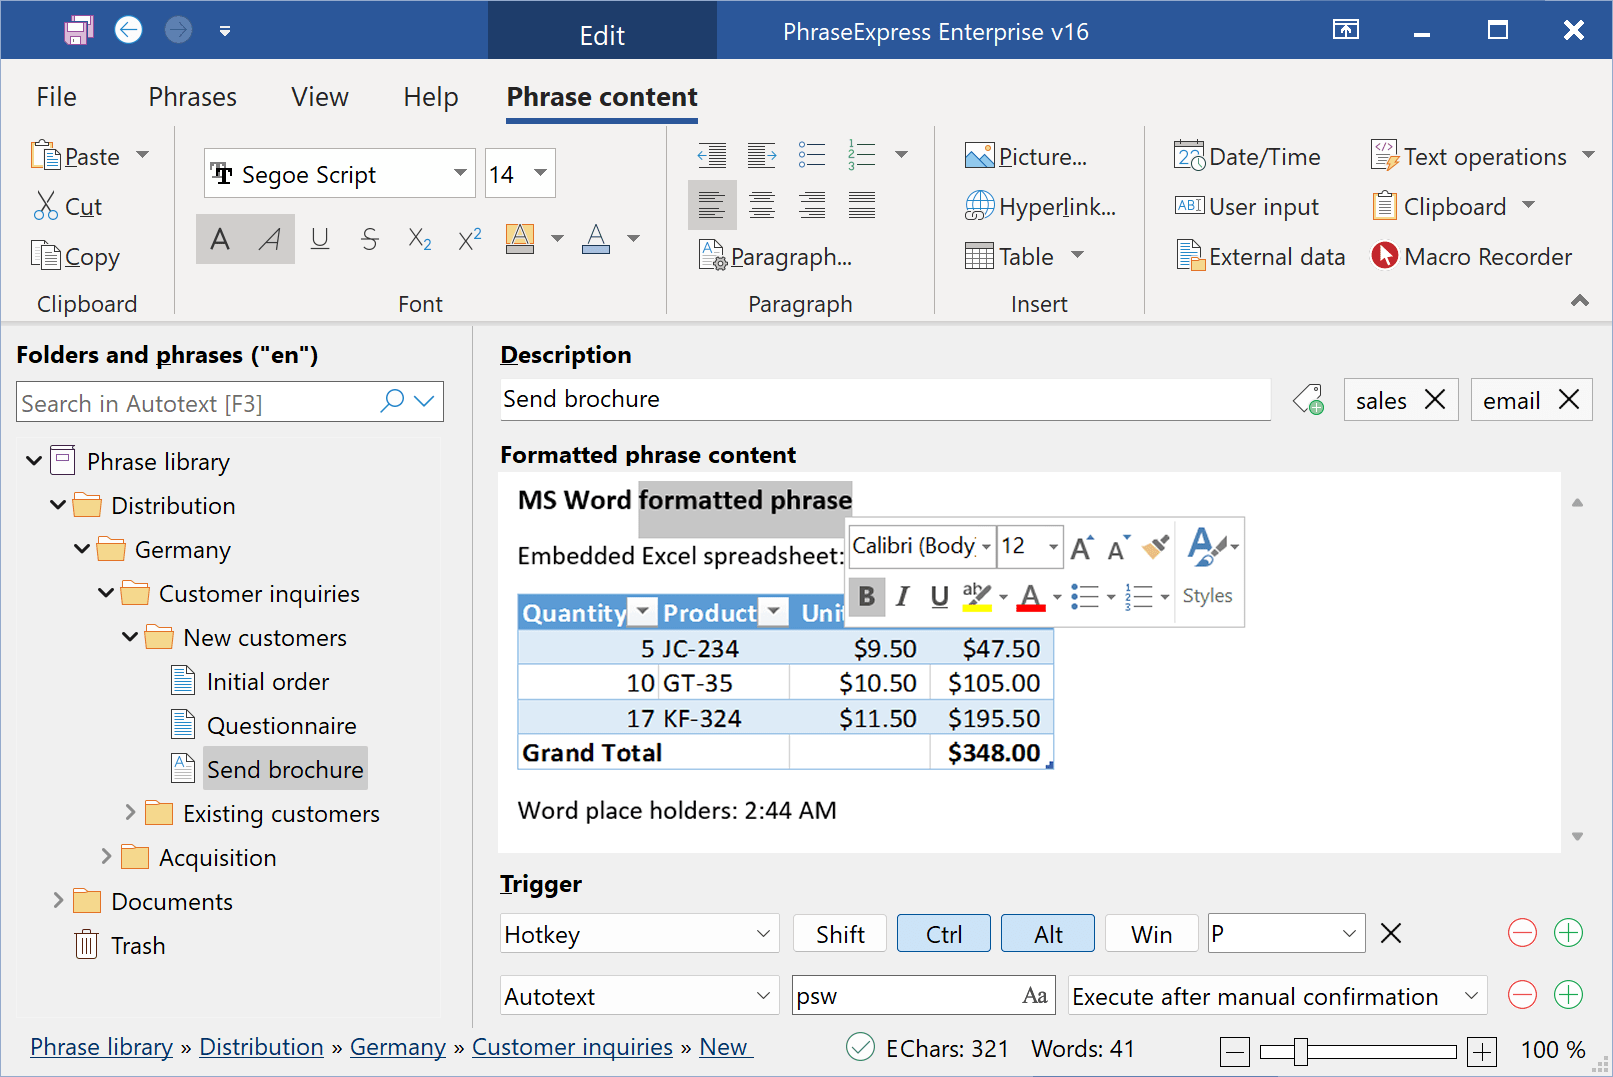Toggle left alignment button
Viewport: 1613px width, 1077px height.
point(712,205)
